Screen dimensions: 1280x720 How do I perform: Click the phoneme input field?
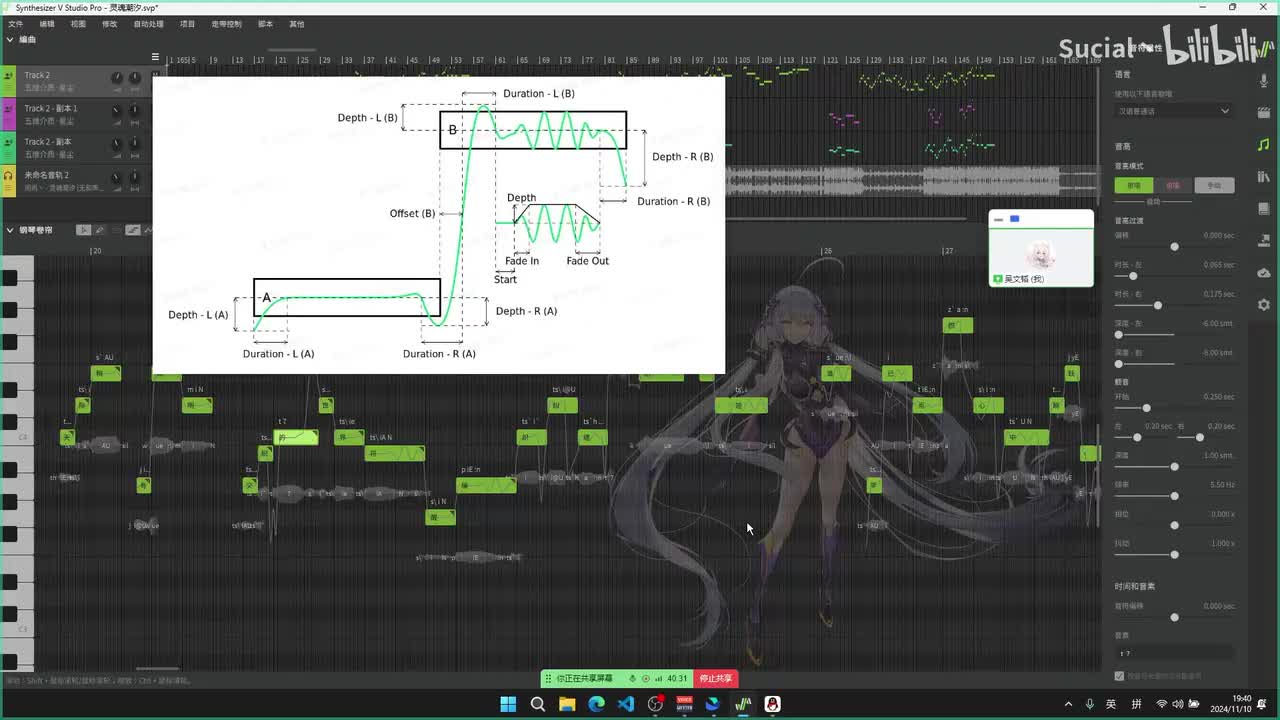click(x=1174, y=653)
